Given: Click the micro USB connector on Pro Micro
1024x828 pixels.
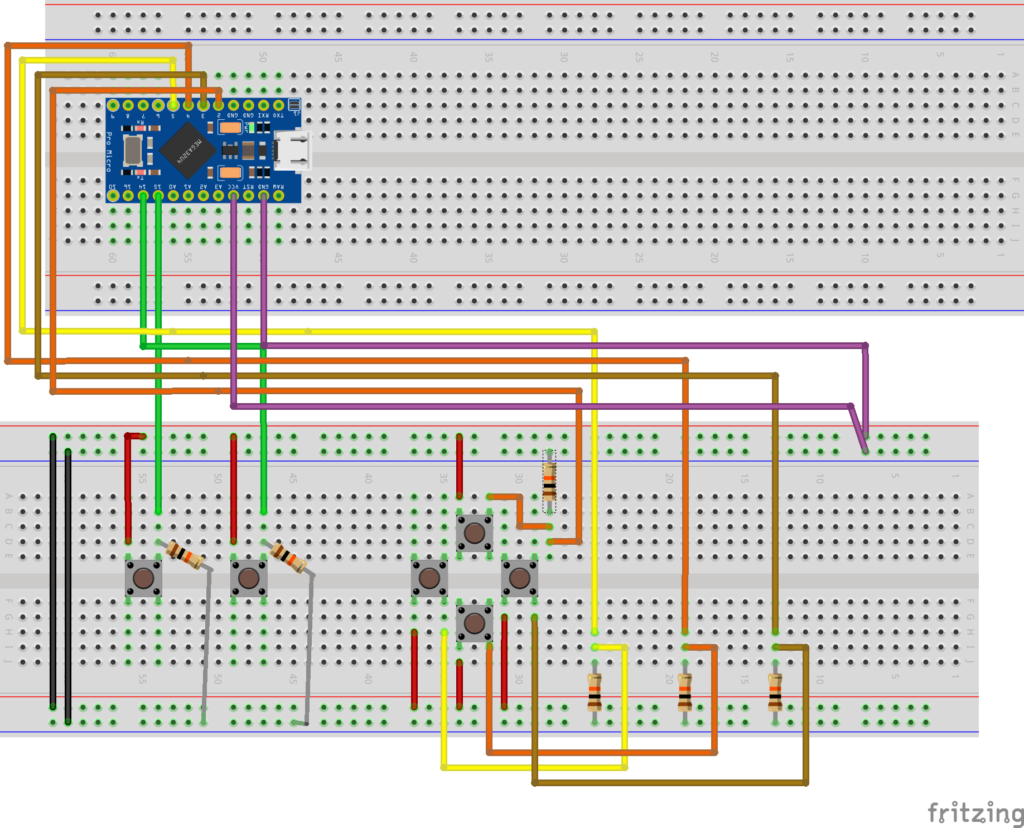Looking at the screenshot, I should [x=297, y=150].
